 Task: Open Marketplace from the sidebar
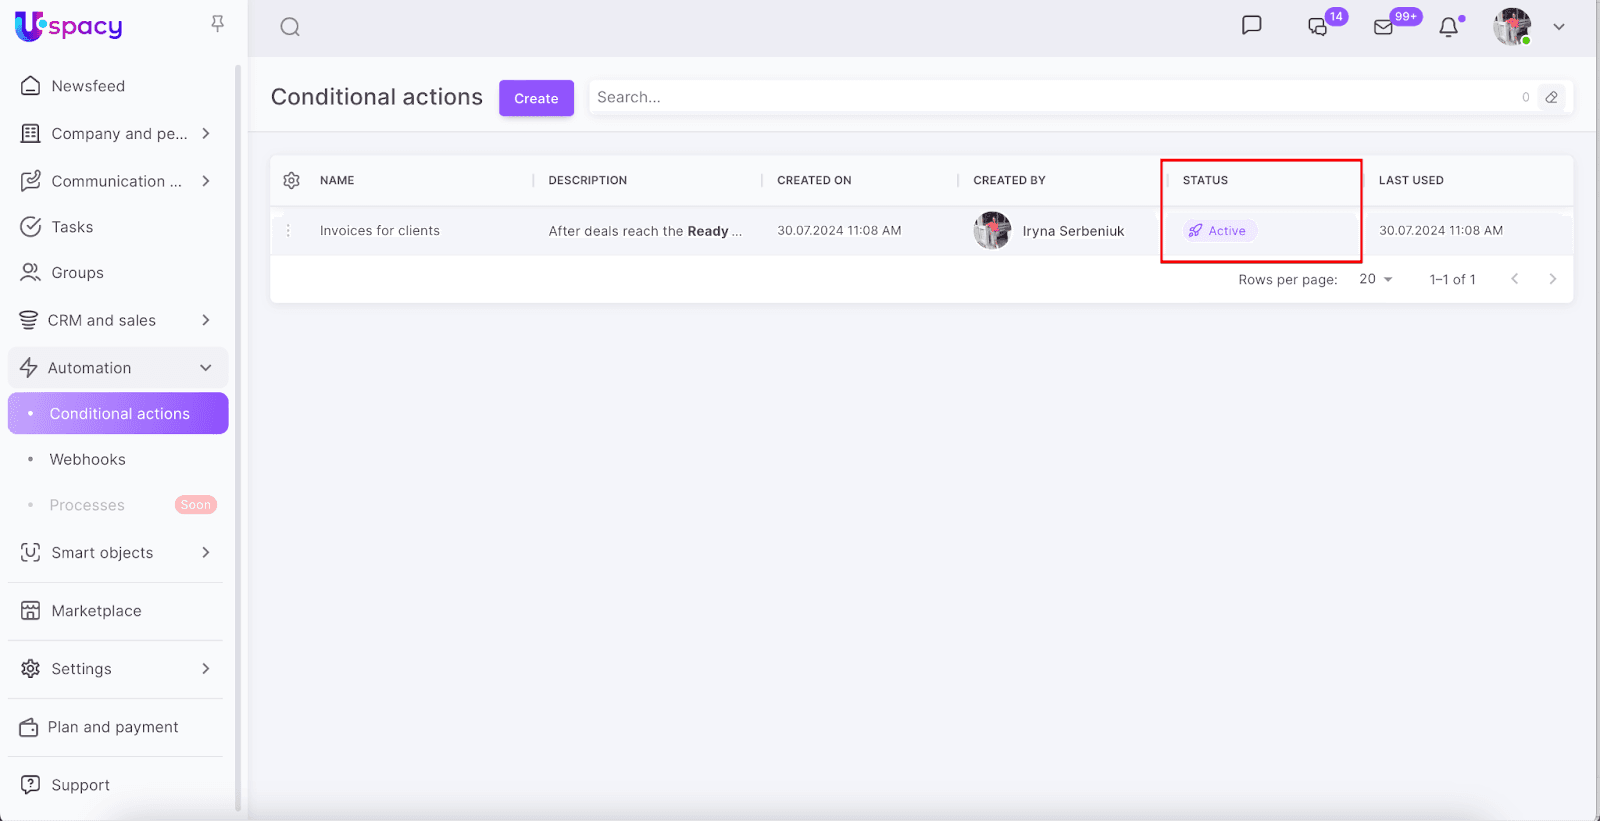(96, 611)
